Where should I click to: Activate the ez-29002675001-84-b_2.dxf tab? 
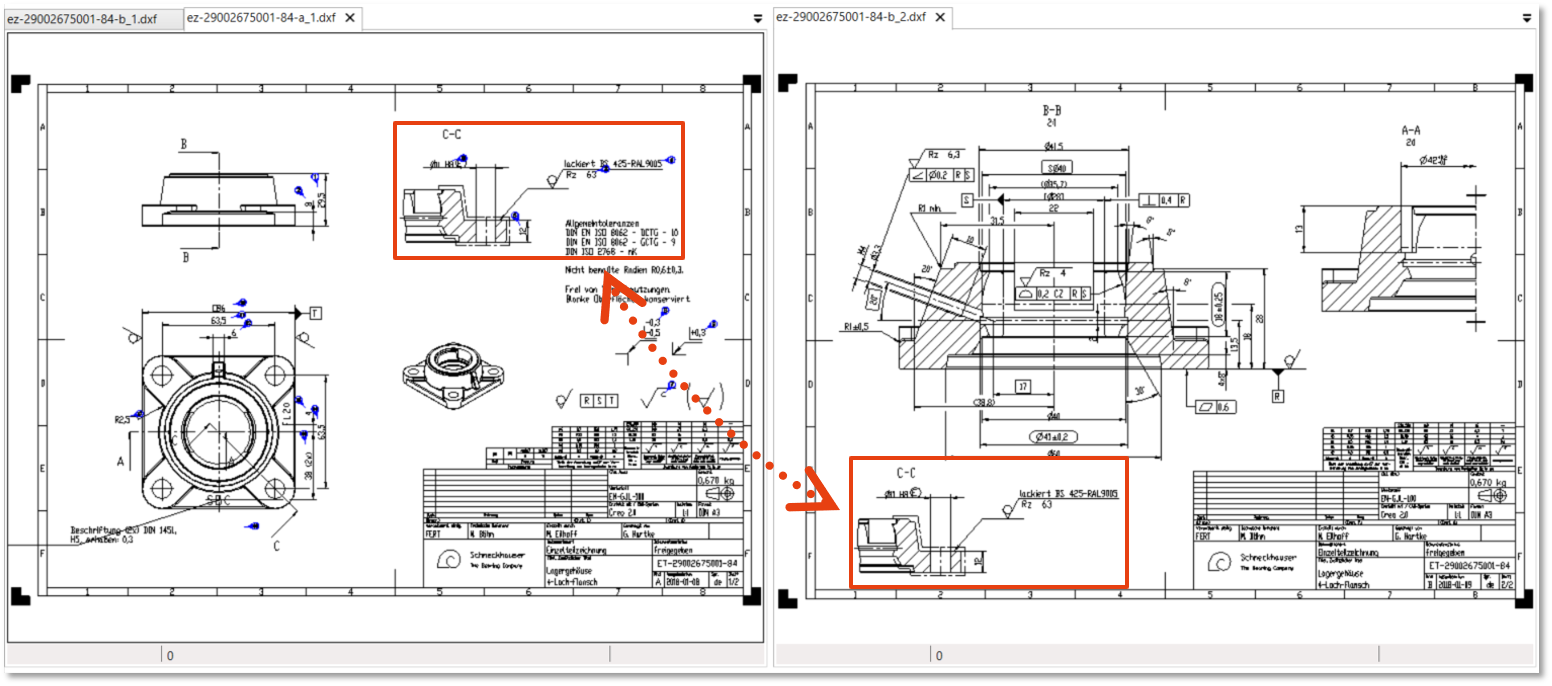[x=850, y=18]
